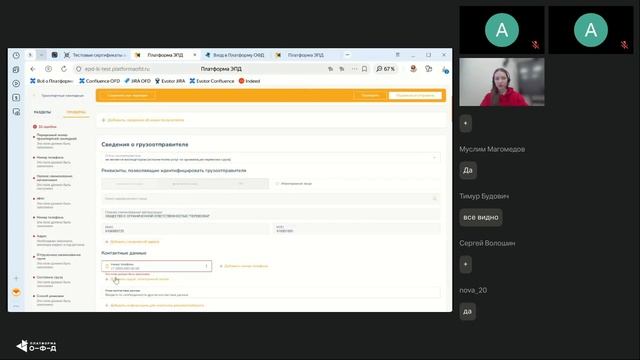
Task: Open the three-dots menu in the address bar
Action: (x=354, y=69)
